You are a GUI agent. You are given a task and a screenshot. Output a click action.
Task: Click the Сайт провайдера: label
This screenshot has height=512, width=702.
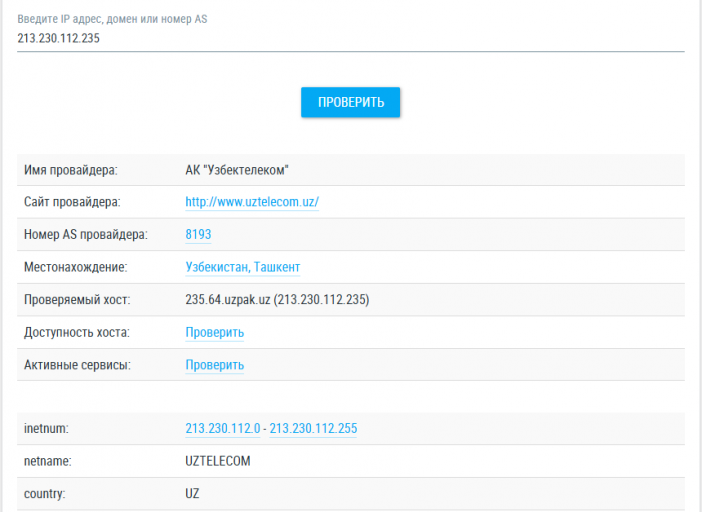72,202
